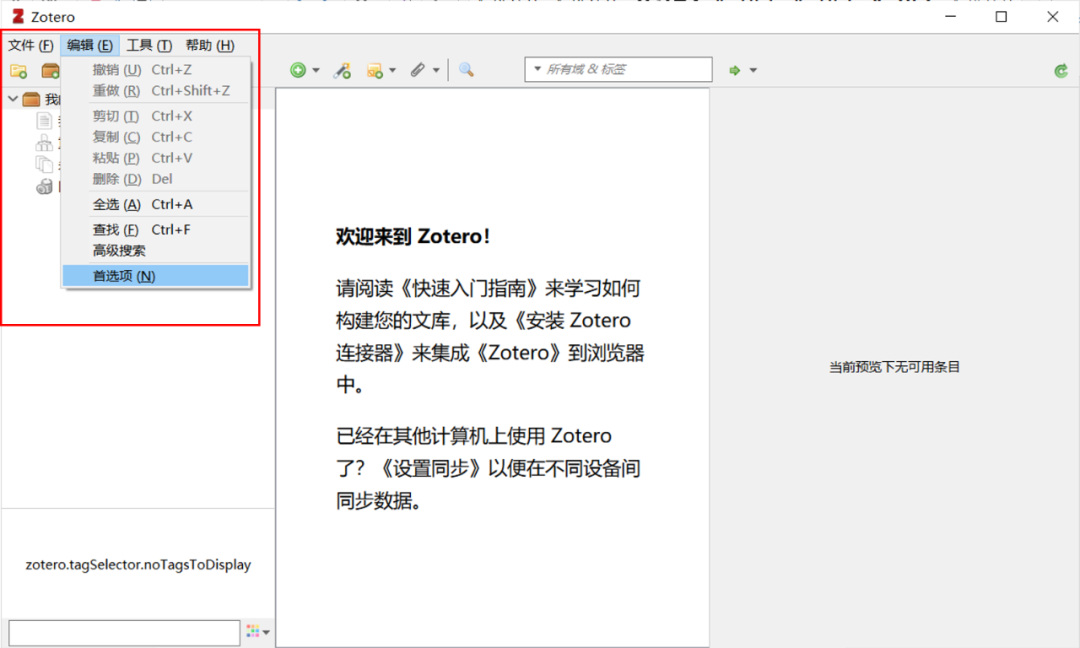
Task: Focus the tag filter input box
Action: 125,632
